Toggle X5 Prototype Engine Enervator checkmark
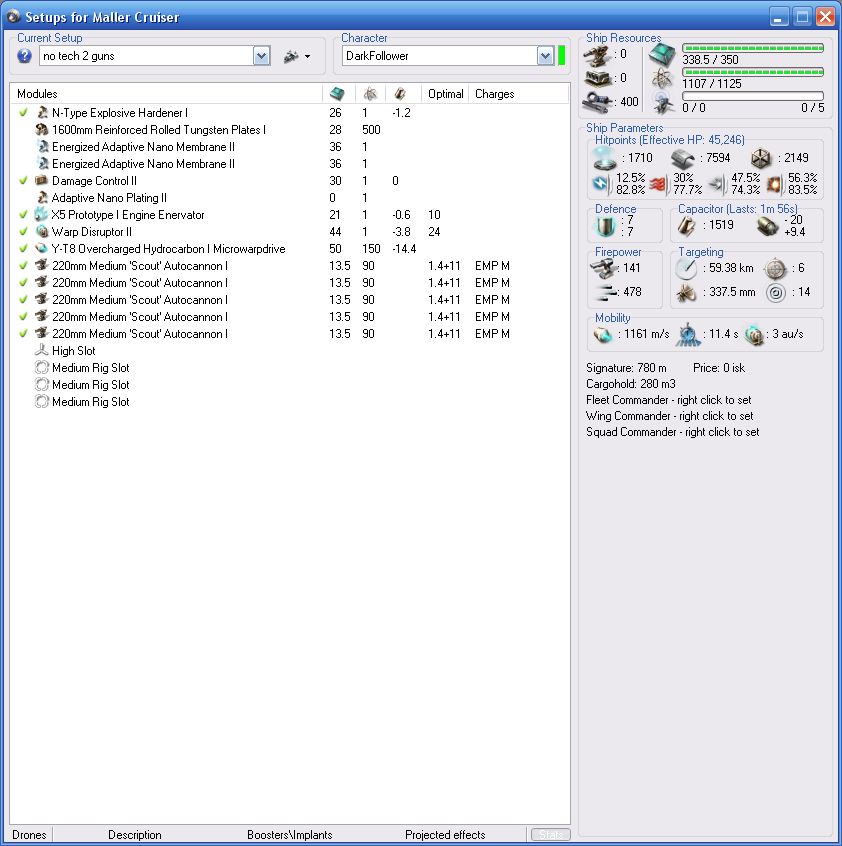 pyautogui.click(x=23, y=215)
